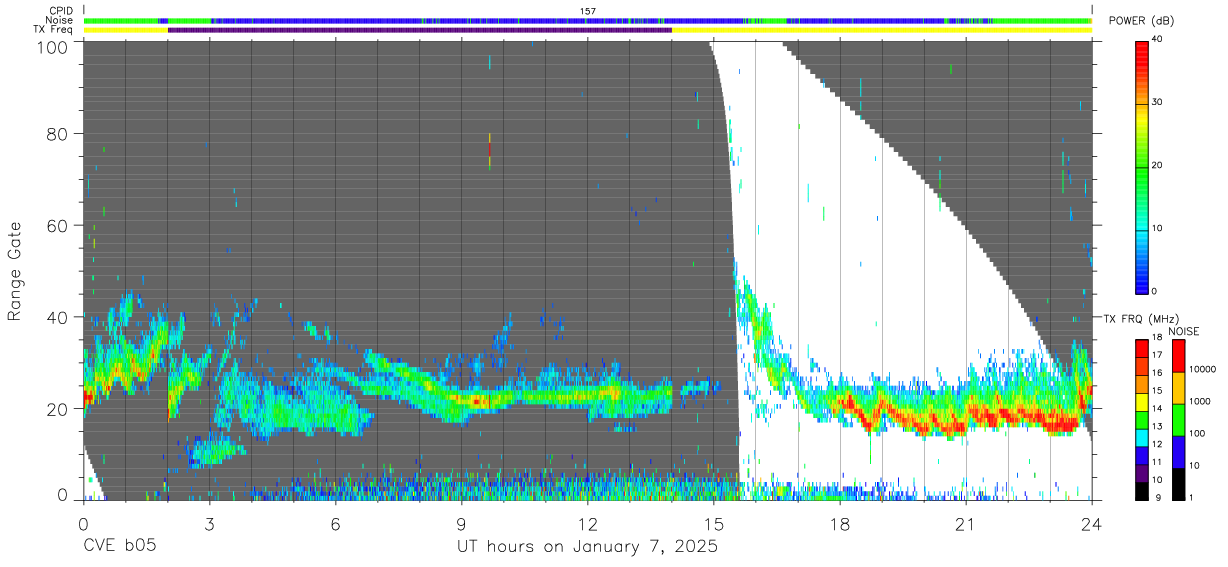Click the NOISE colorbar strip

point(1178,419)
